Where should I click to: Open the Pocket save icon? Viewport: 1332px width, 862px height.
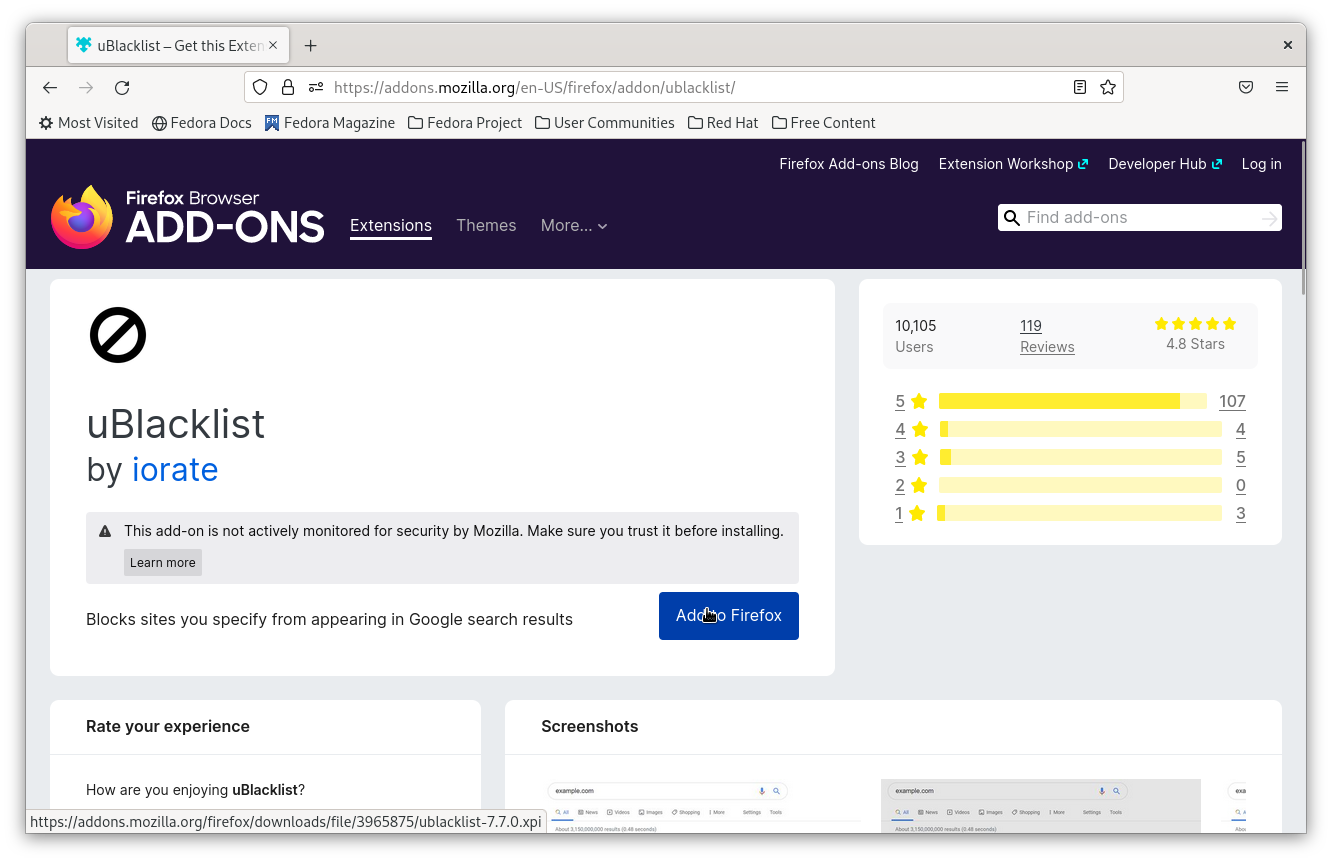click(x=1246, y=87)
